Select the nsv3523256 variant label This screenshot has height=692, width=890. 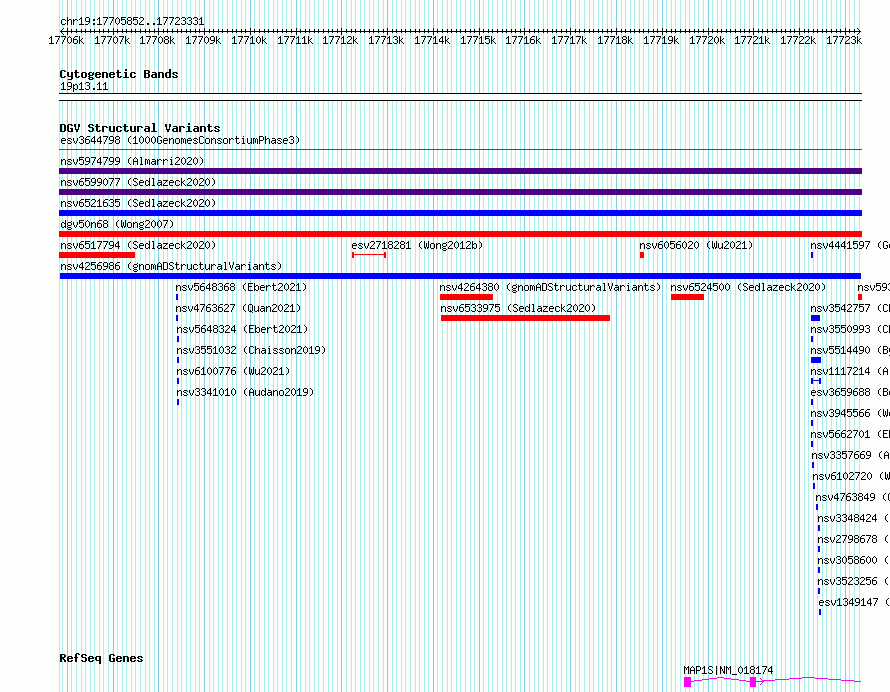pos(854,581)
